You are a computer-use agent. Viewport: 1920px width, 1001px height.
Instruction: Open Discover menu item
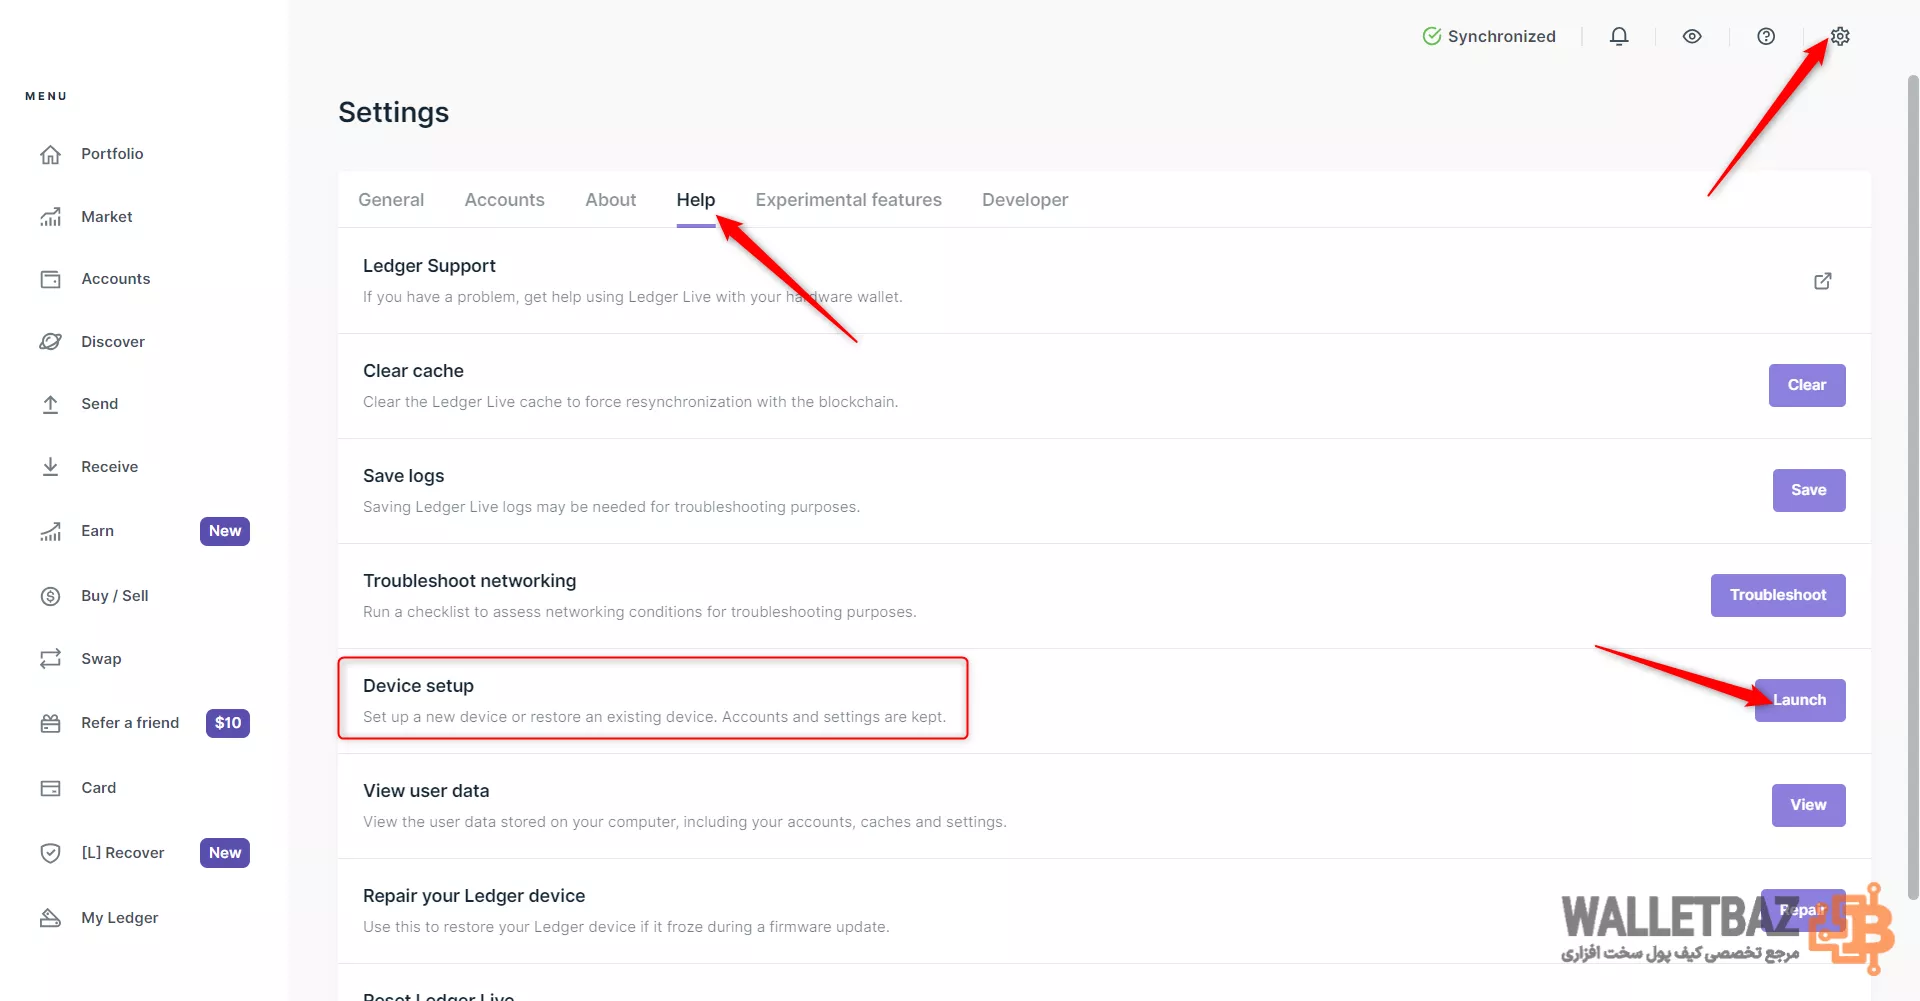(113, 342)
